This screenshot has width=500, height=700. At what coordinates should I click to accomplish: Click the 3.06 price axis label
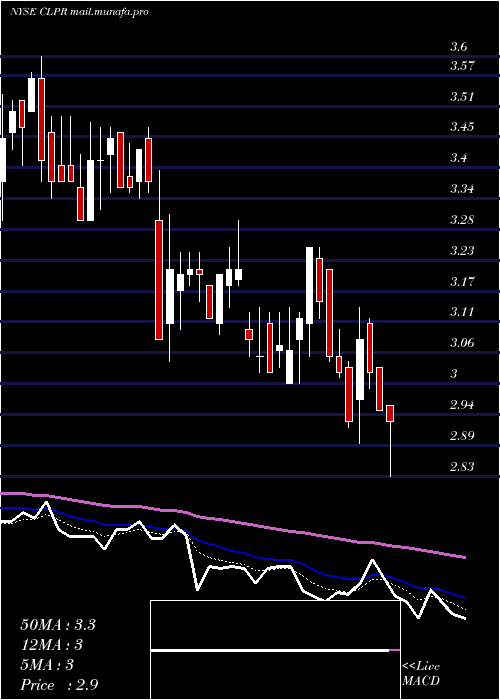pos(462,343)
